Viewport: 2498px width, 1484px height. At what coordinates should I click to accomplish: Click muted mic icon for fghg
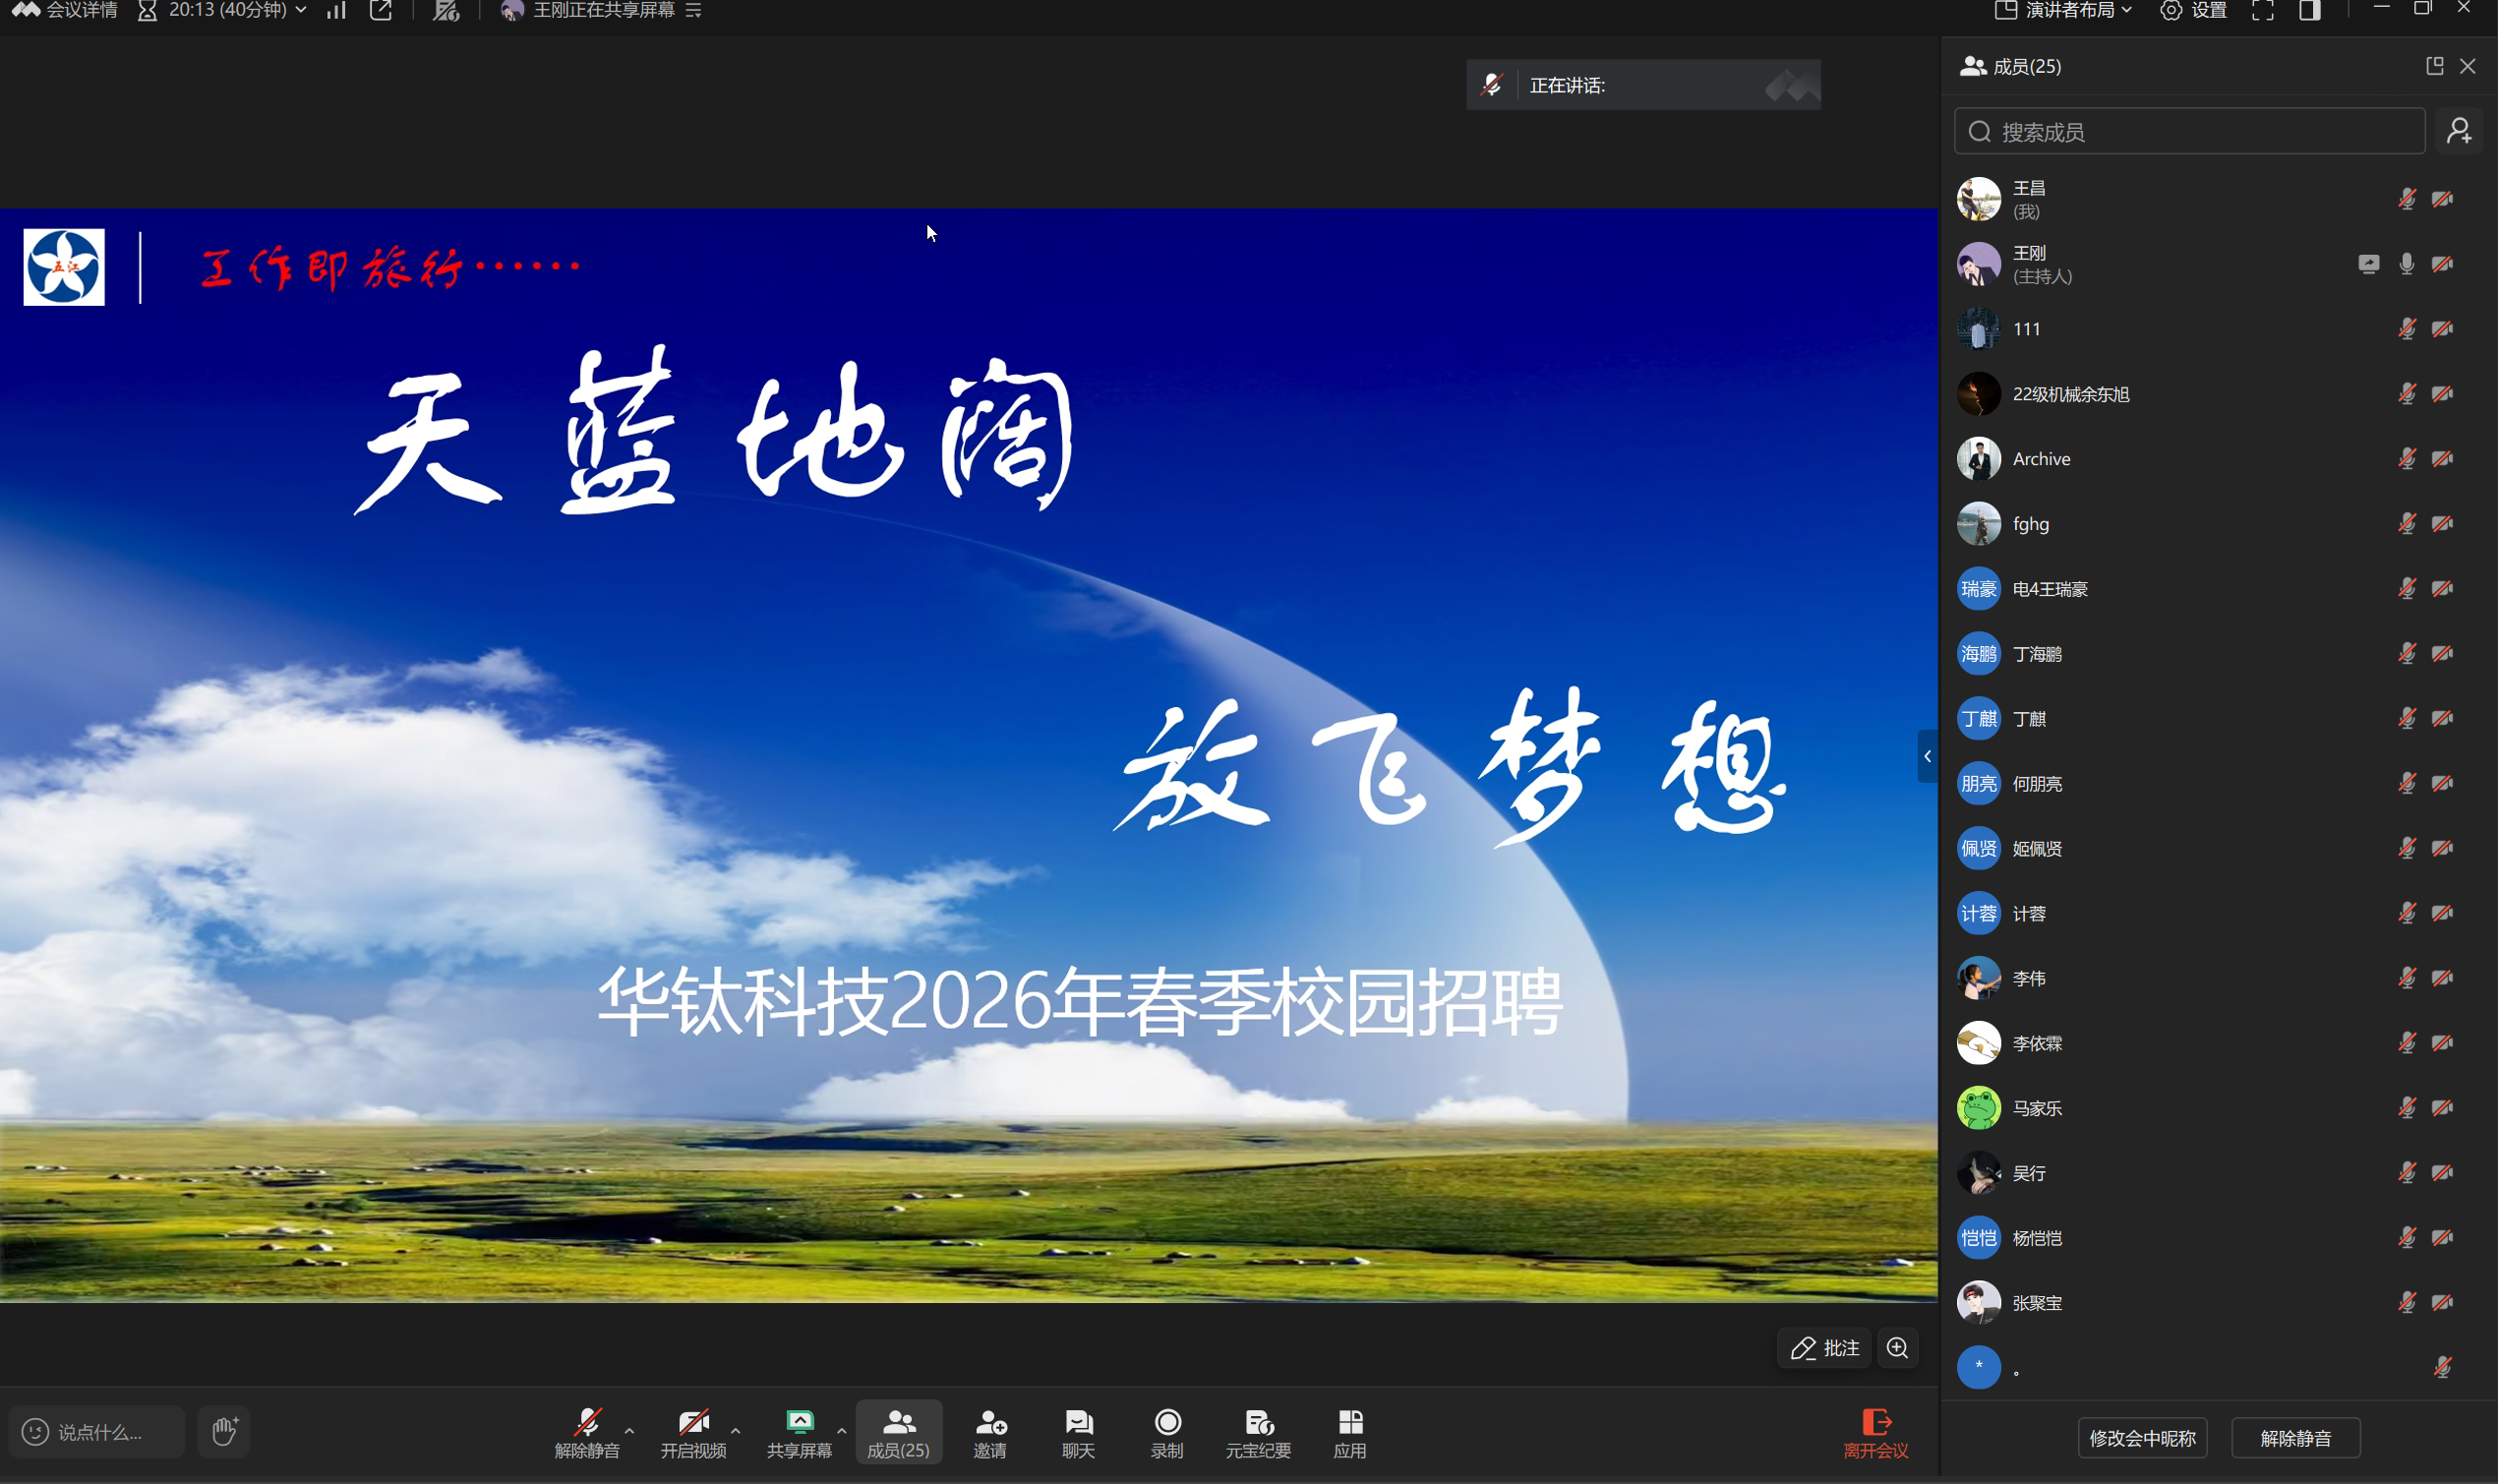(x=2407, y=524)
